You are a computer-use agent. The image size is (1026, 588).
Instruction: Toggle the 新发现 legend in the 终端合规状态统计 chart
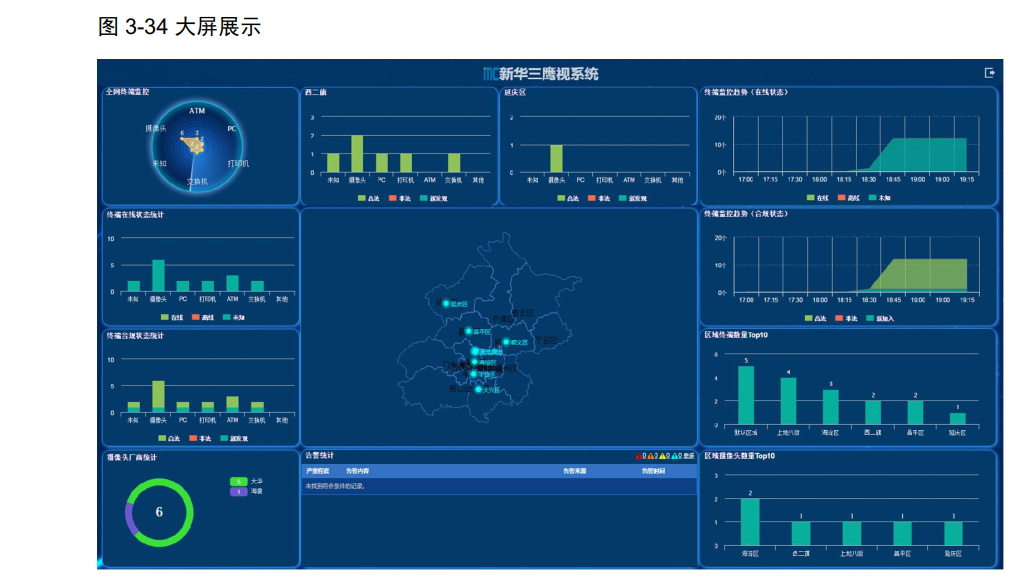click(x=234, y=438)
